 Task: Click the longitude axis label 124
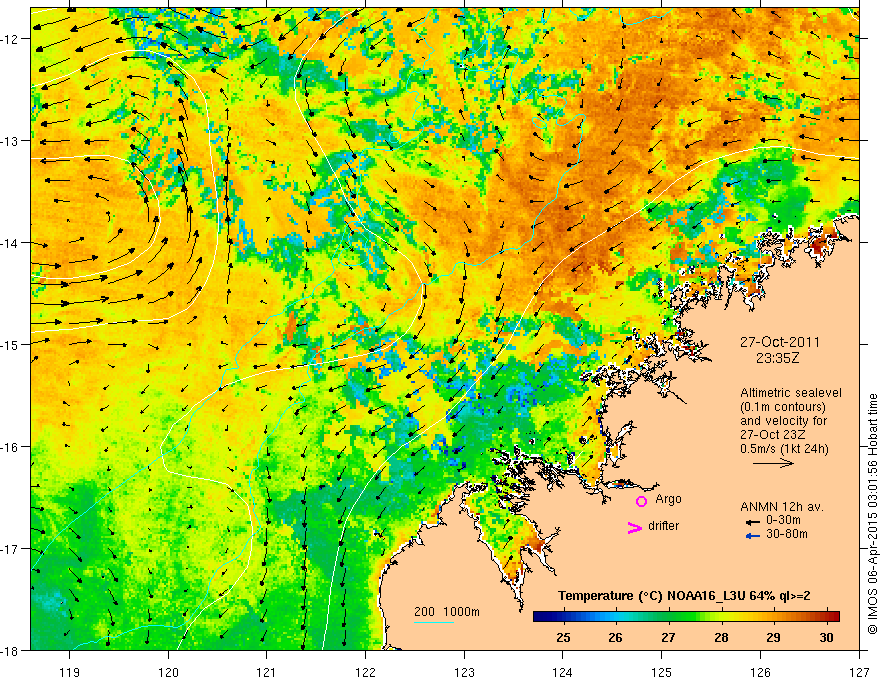tap(563, 672)
